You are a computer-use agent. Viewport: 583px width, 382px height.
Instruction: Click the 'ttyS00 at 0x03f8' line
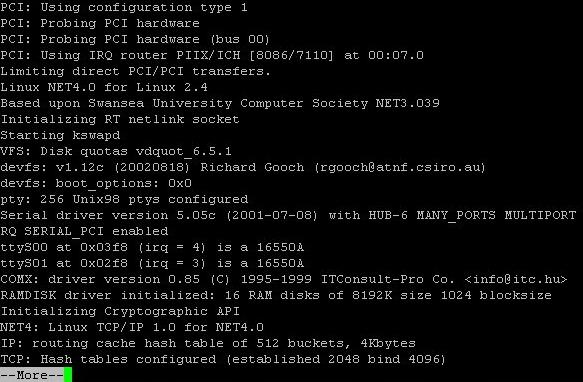[152, 247]
